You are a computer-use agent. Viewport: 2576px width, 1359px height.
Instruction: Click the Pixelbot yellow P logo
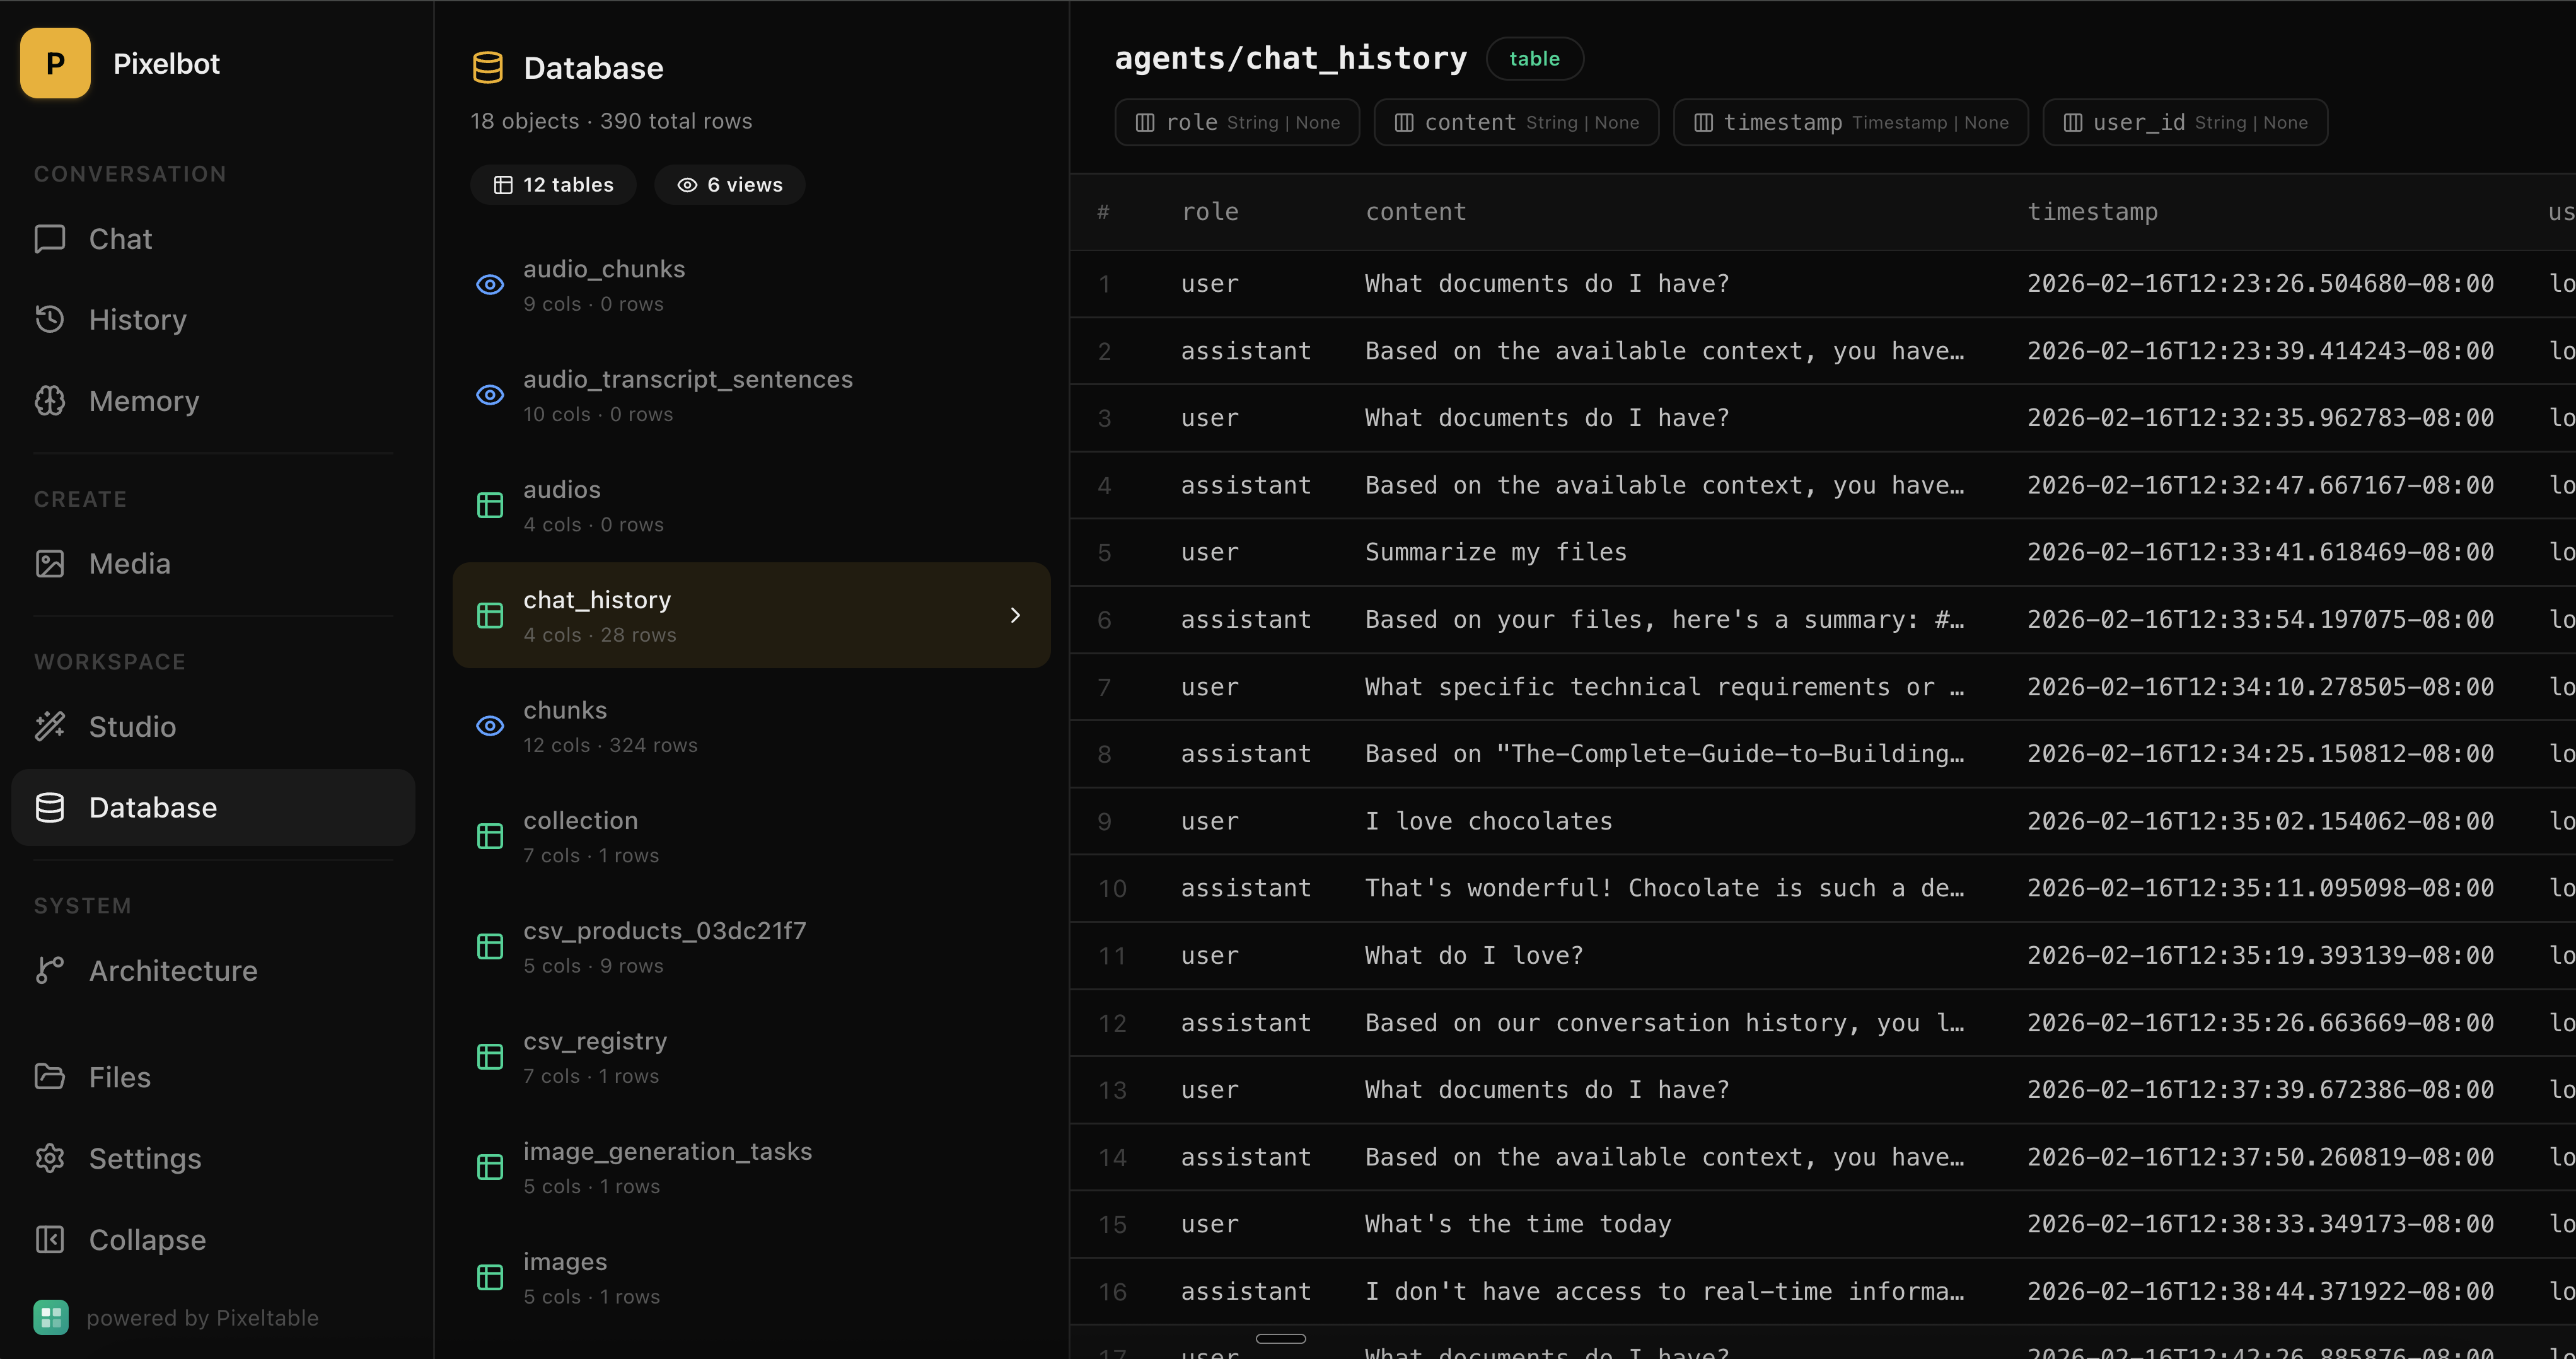pos(55,64)
